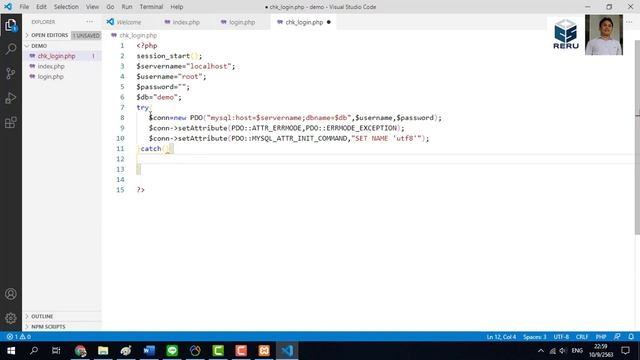Click unsaved dot on chk_login.php tab

point(329,22)
